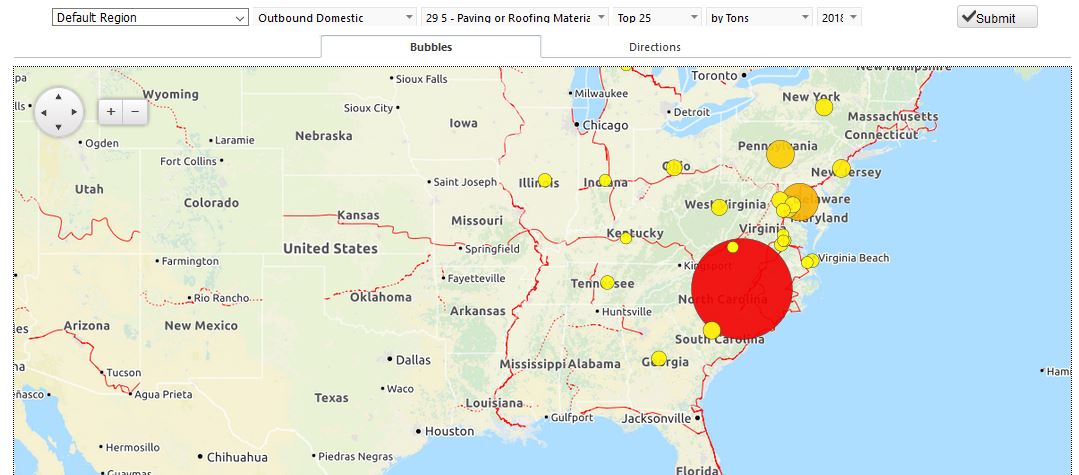Pan the map down with the arrow
Viewport: 1079px width, 475px height.
tap(59, 128)
